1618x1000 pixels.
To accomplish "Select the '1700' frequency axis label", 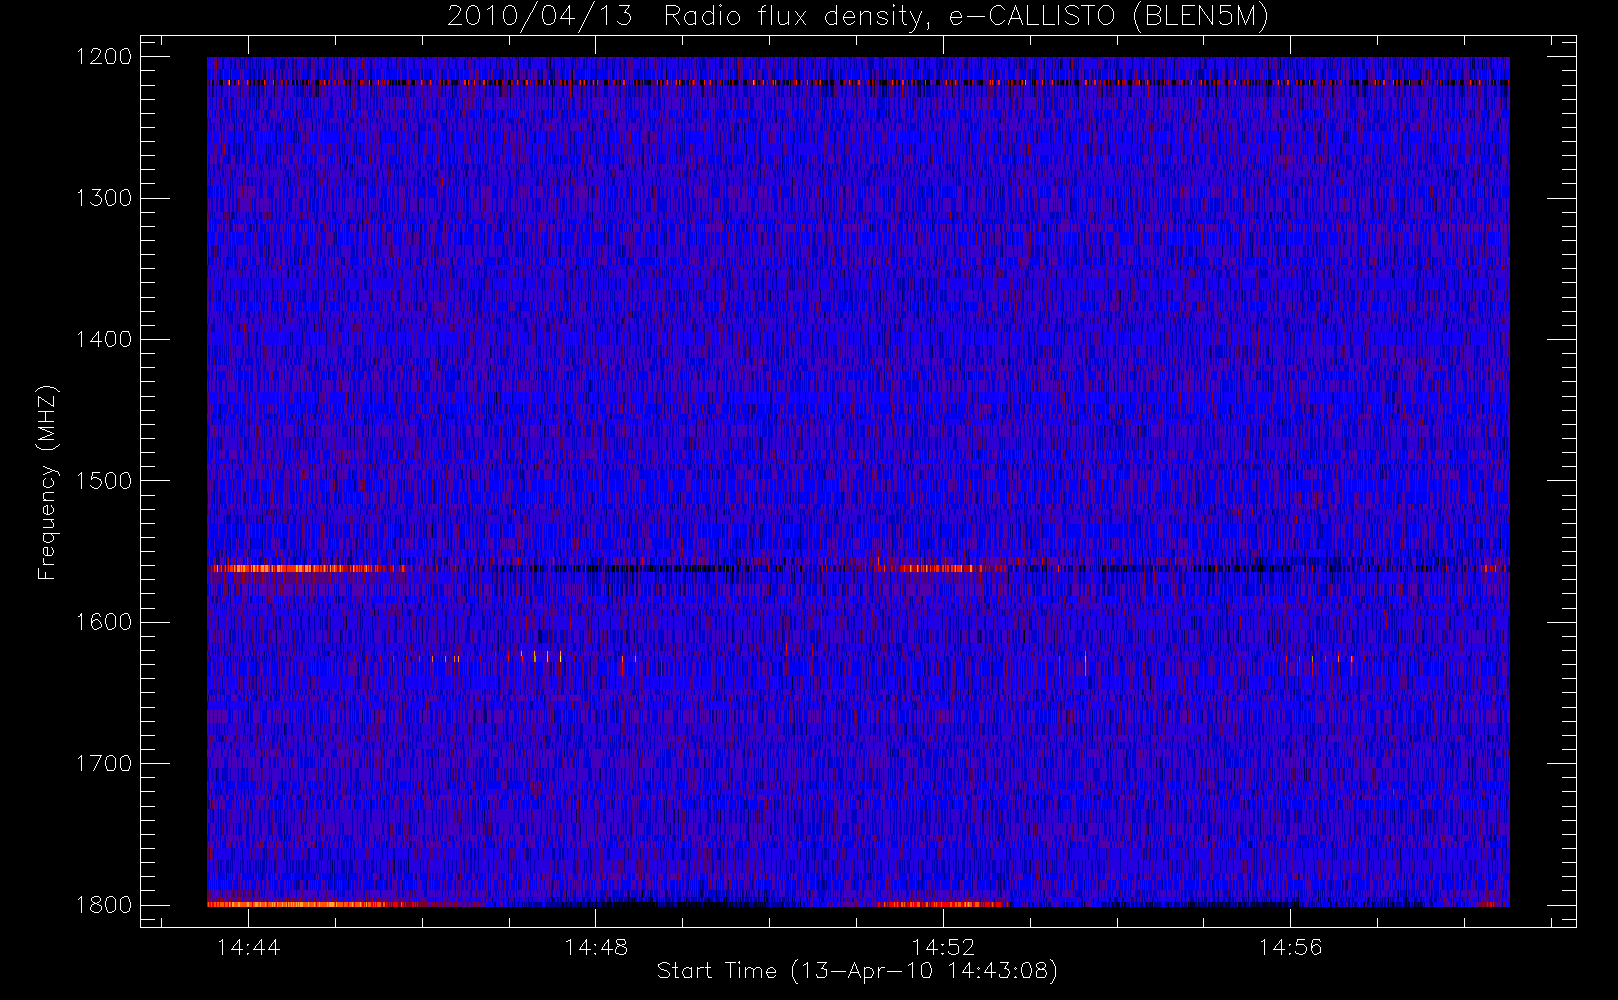I will (105, 764).
